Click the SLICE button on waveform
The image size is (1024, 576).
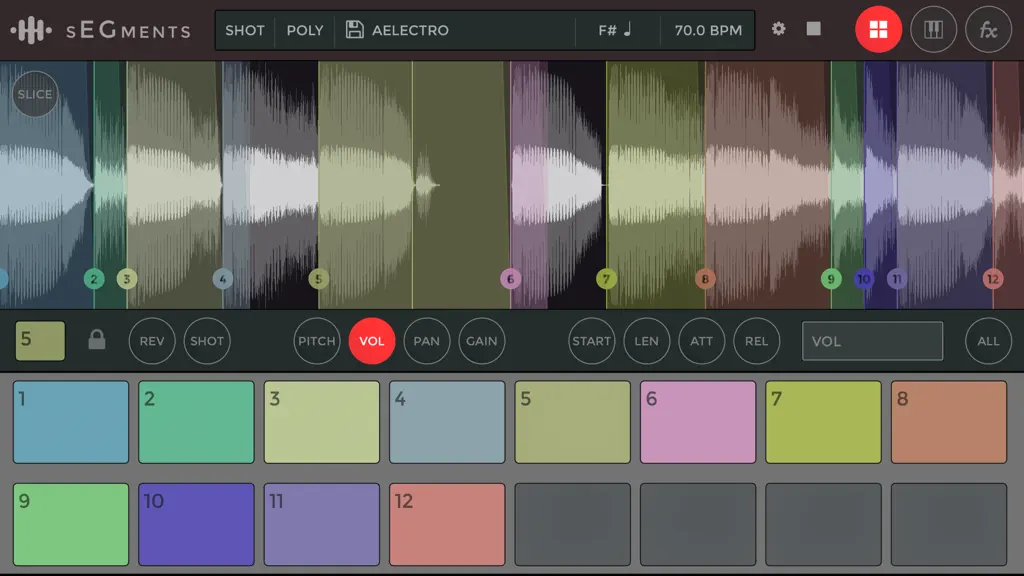(x=35, y=94)
